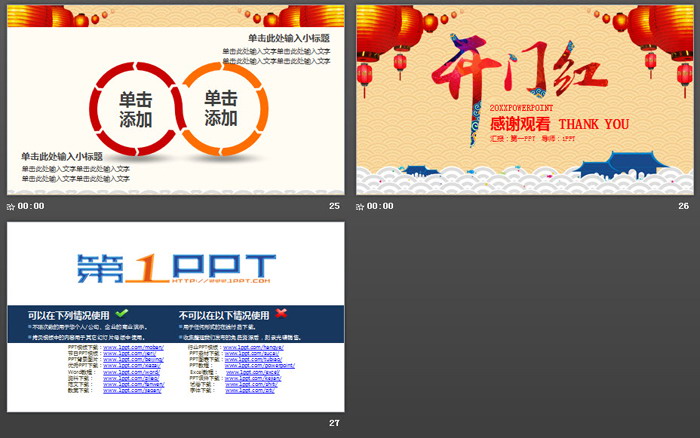
Task: Click the 00:00 timing under slide 25
Action: [x=31, y=206]
